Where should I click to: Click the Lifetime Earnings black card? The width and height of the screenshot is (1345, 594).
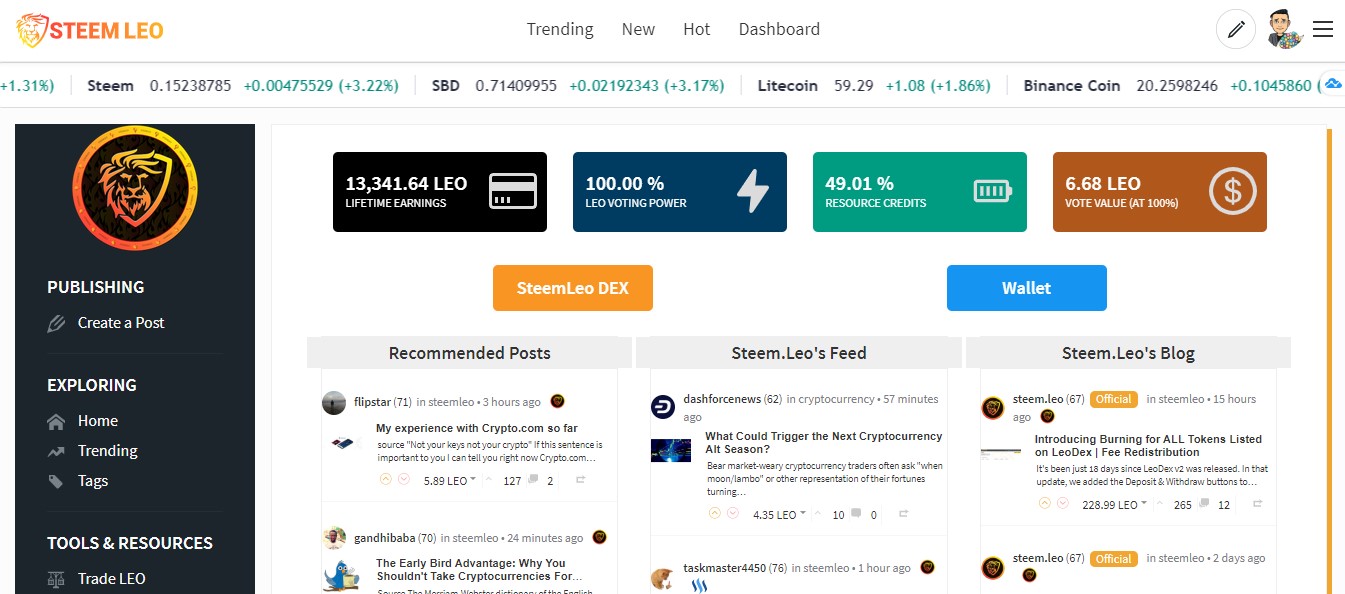click(x=440, y=192)
